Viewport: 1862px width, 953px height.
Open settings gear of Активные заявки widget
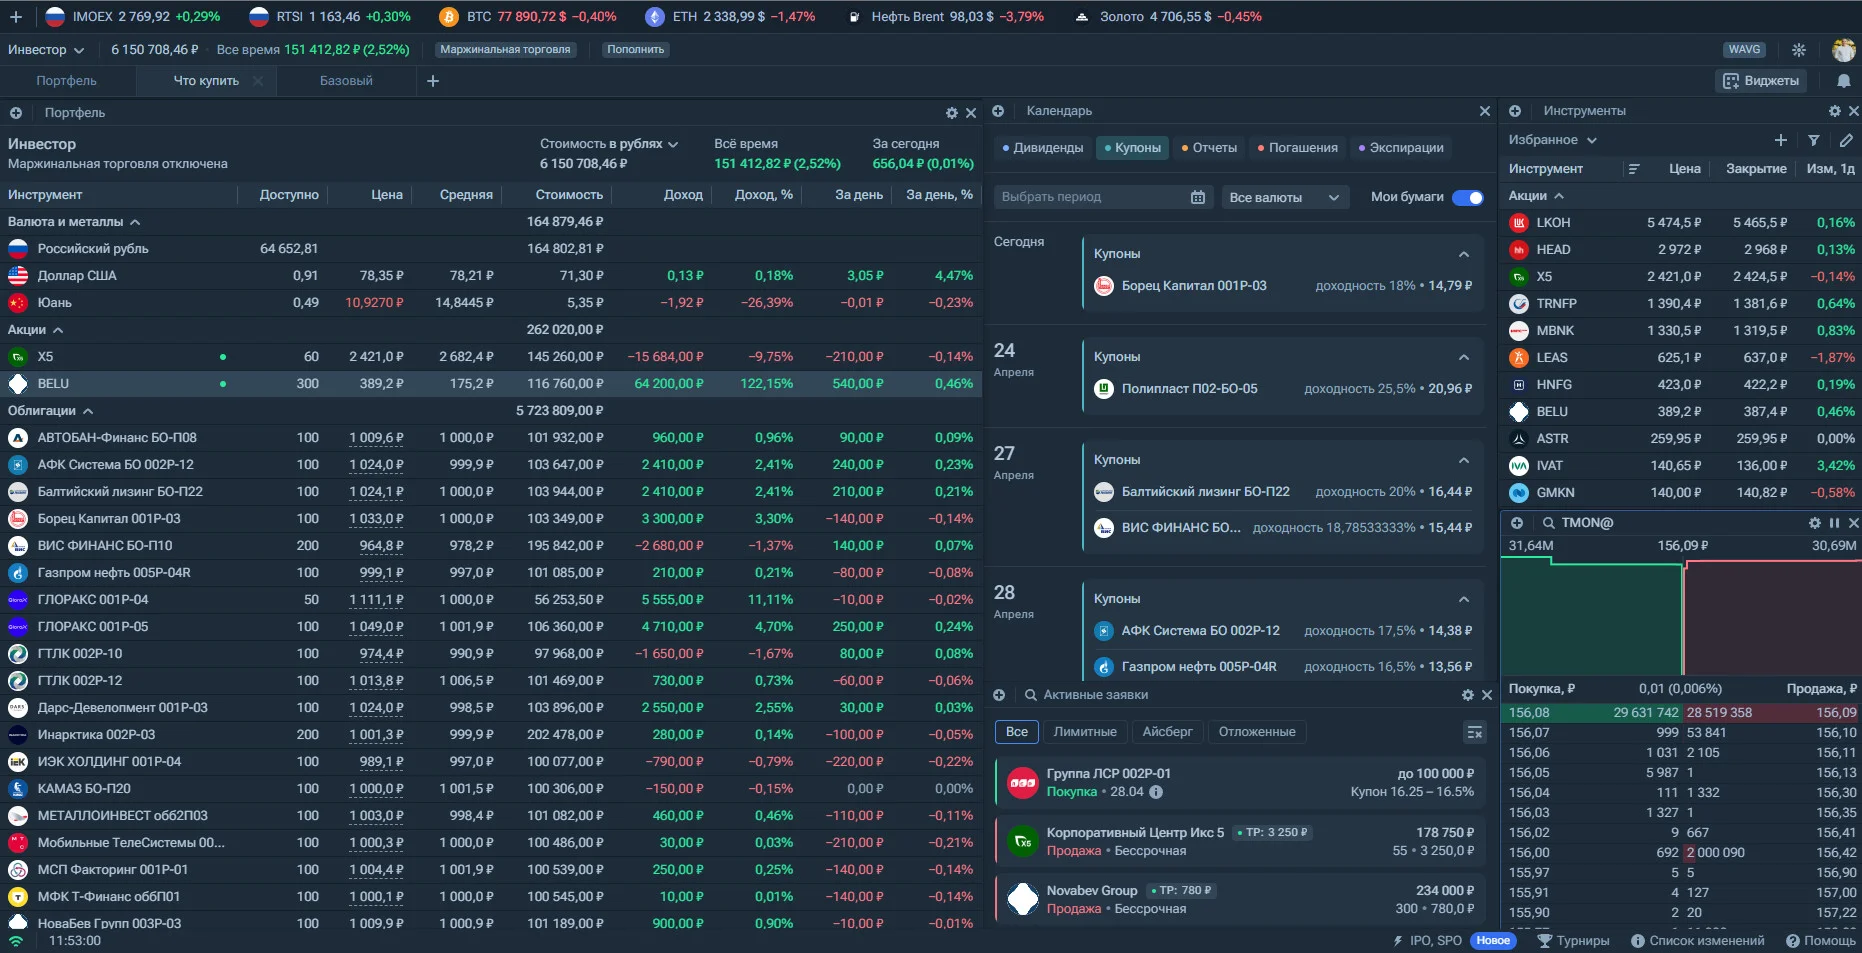point(1468,695)
